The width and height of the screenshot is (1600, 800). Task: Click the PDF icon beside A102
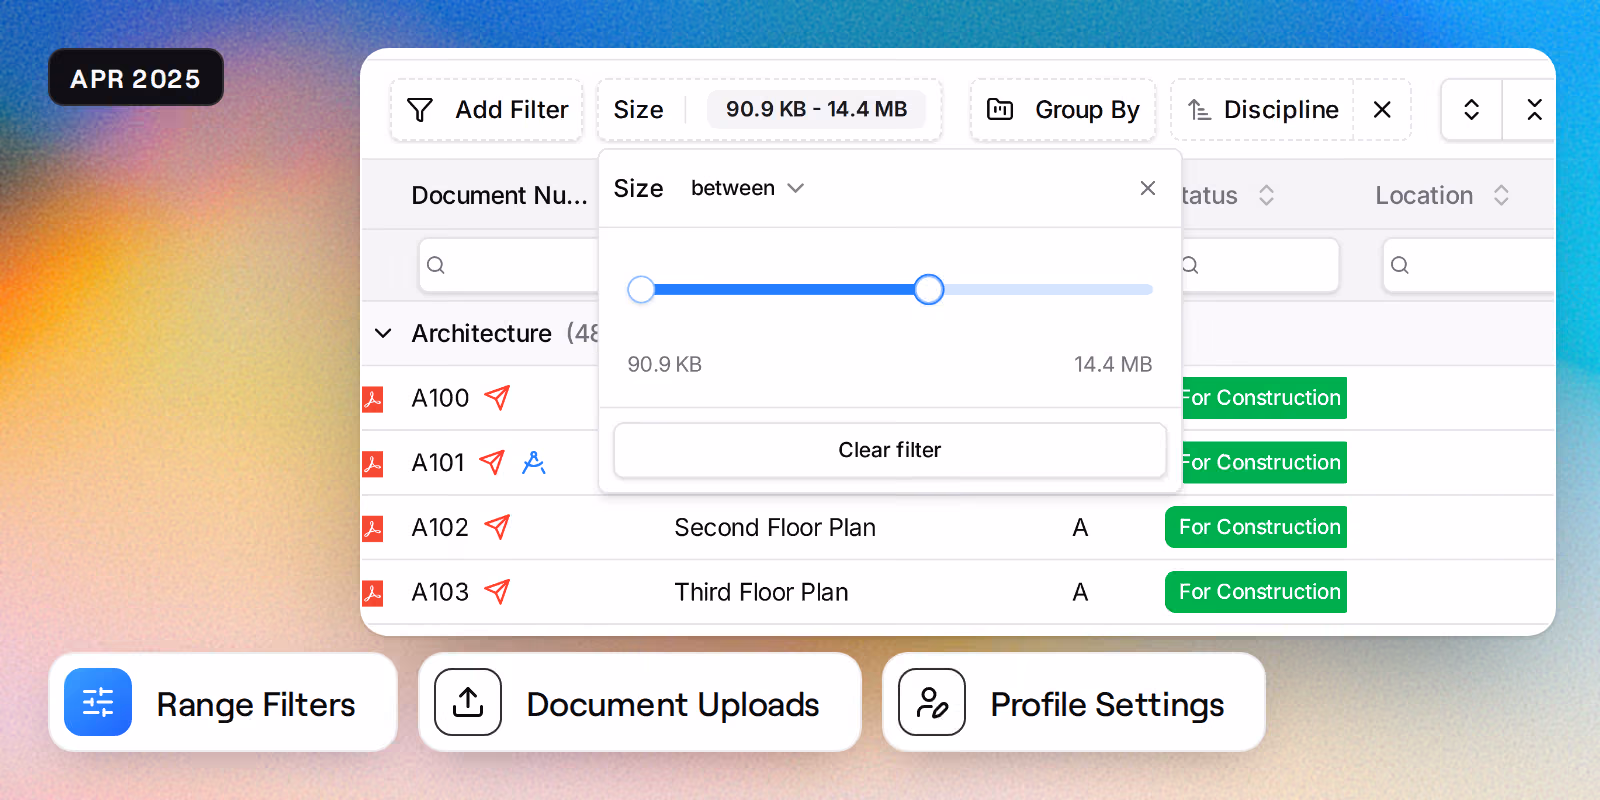tap(373, 528)
